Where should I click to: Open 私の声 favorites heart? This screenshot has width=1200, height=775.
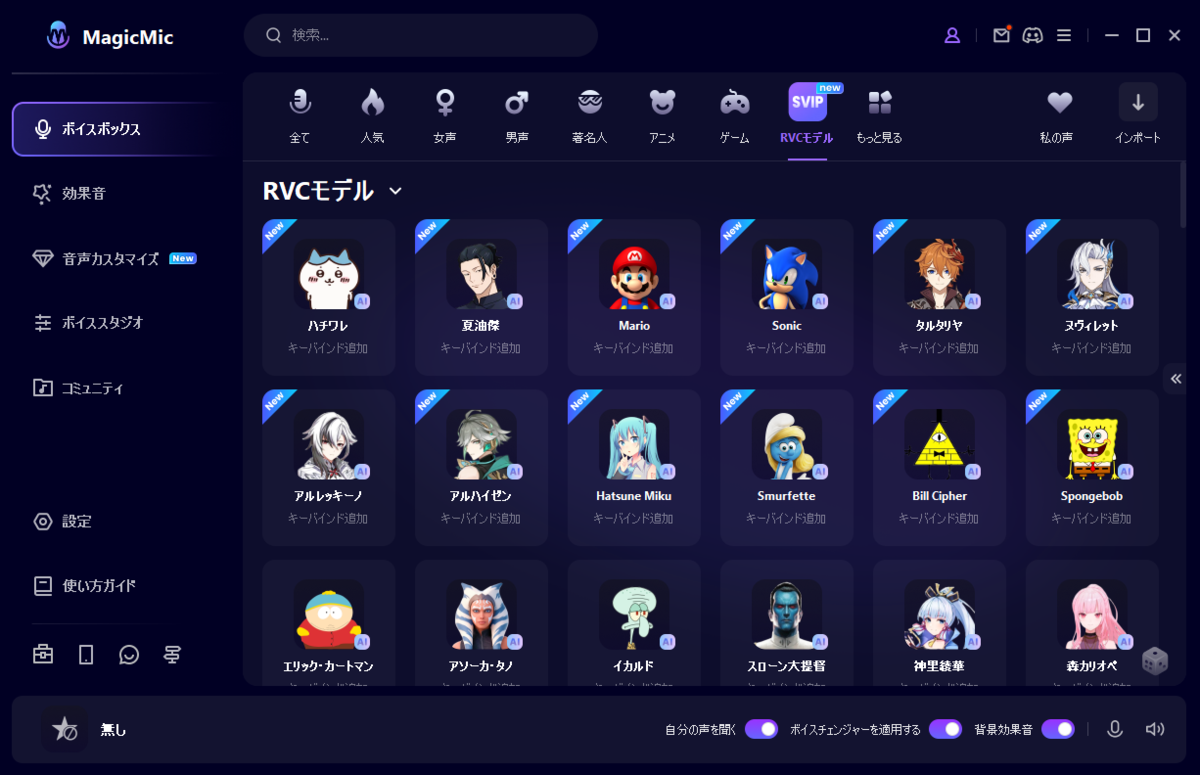tap(1059, 116)
